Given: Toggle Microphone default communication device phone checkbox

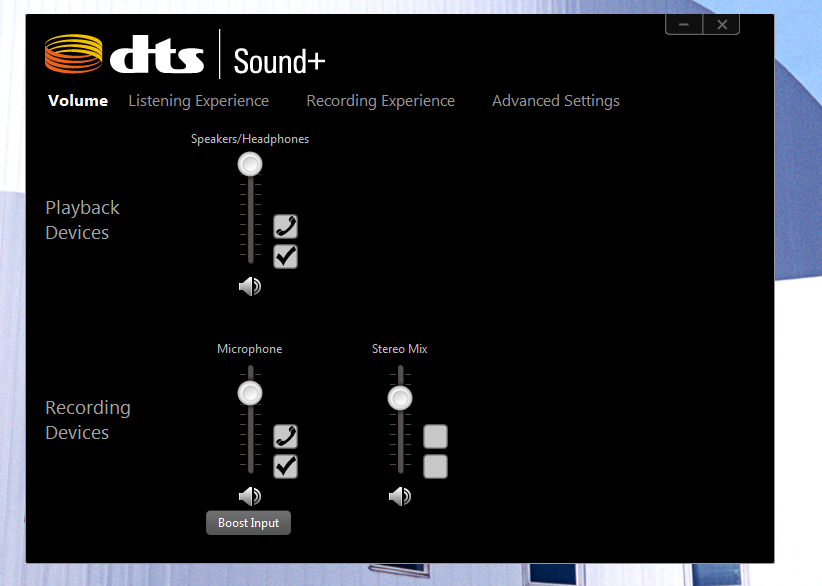Looking at the screenshot, I should pos(285,436).
